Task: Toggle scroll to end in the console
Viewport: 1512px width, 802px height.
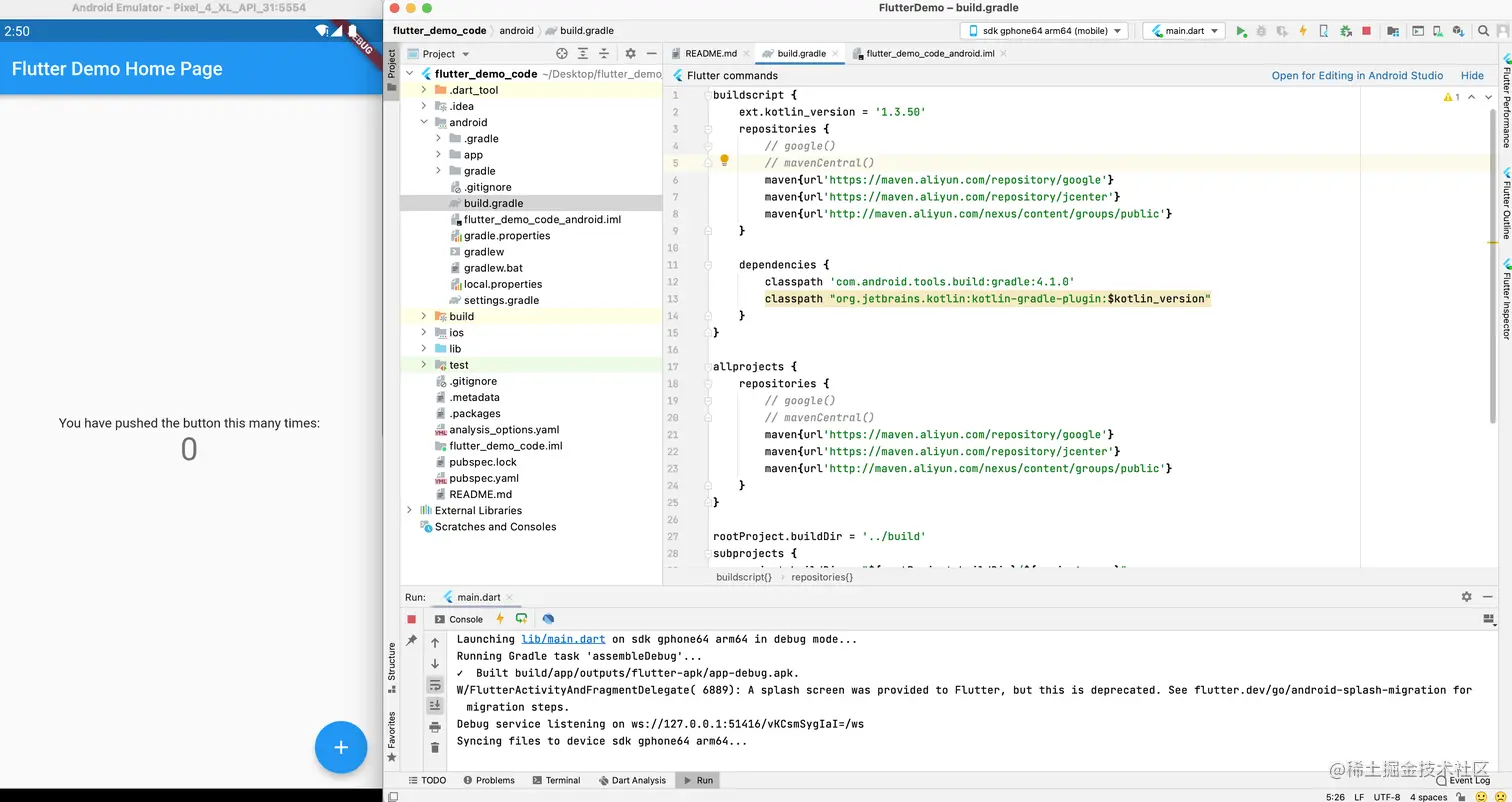Action: pos(435,706)
